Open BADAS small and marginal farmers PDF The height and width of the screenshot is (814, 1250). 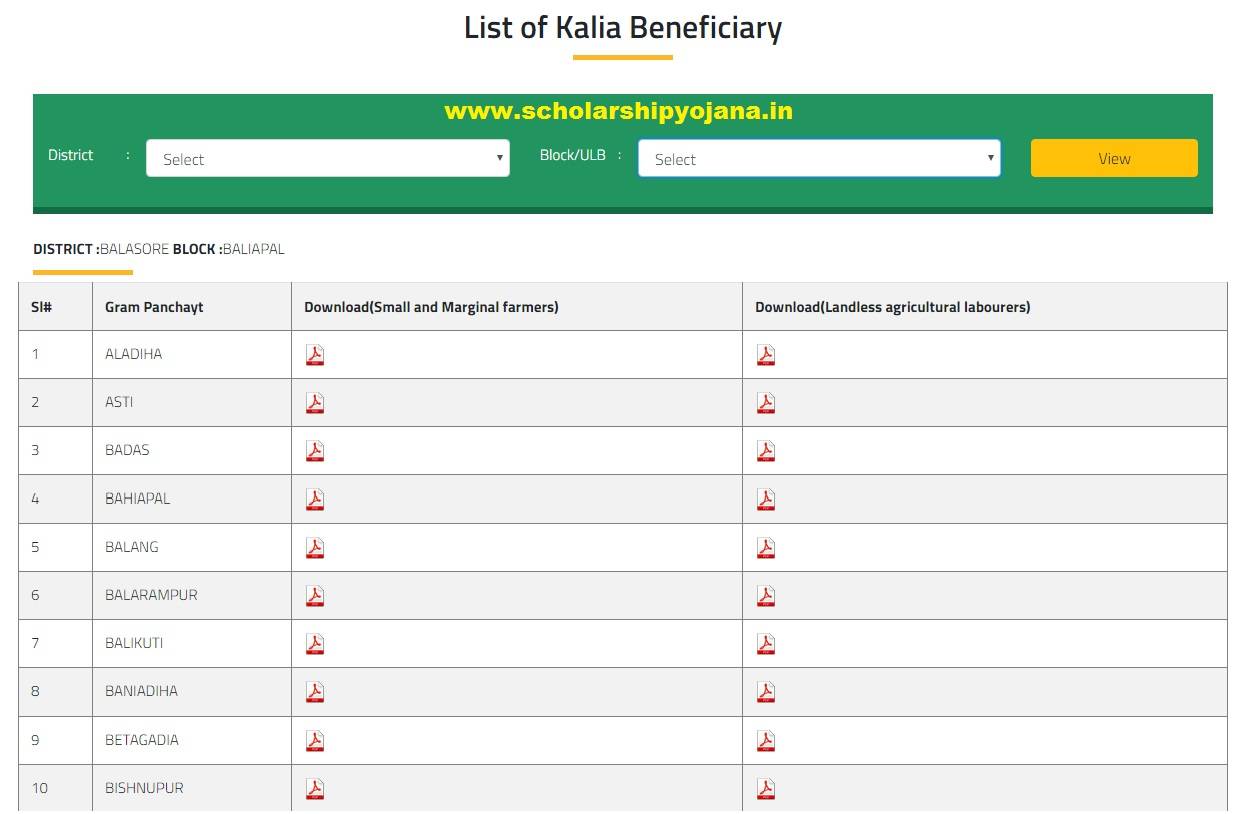pyautogui.click(x=315, y=451)
